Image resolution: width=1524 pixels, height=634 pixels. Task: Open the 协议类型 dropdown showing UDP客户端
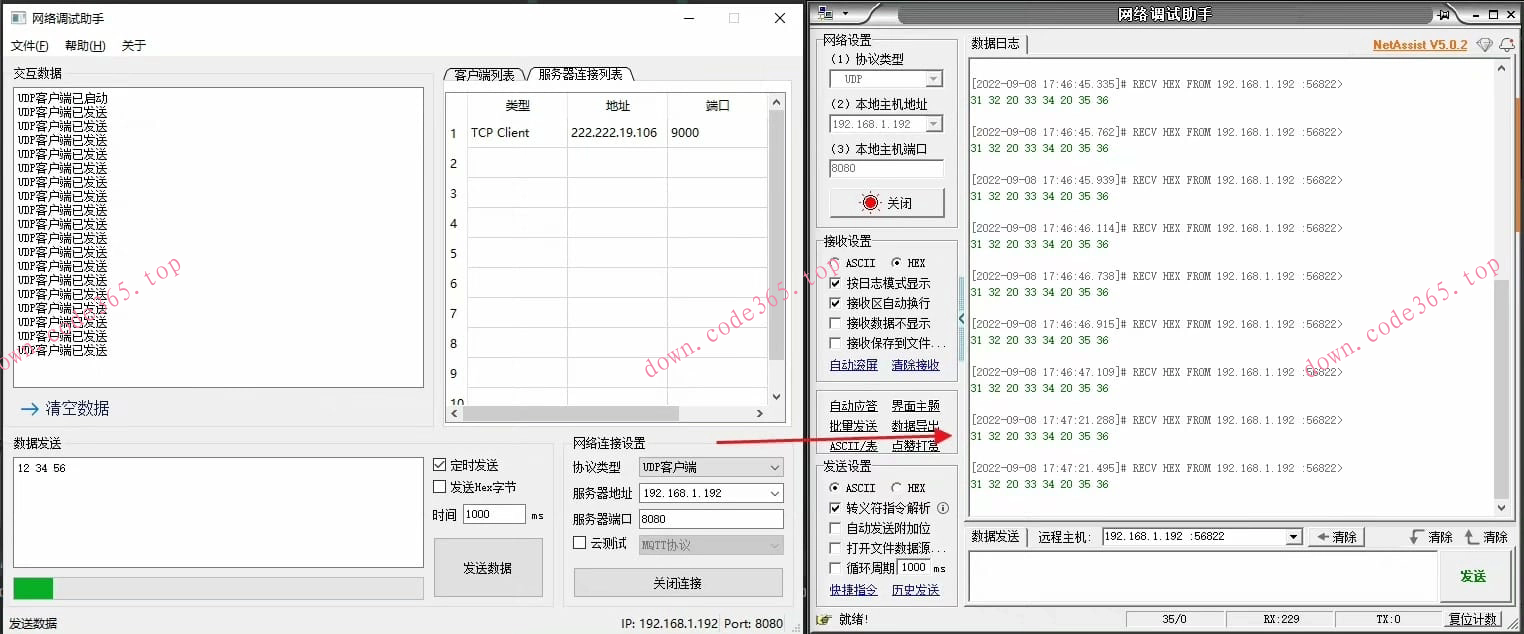[710, 466]
